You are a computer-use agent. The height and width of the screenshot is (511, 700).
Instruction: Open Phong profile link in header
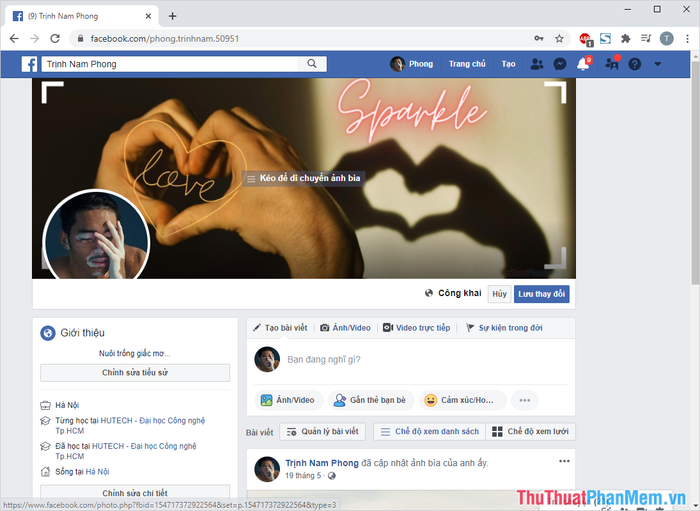[412, 64]
